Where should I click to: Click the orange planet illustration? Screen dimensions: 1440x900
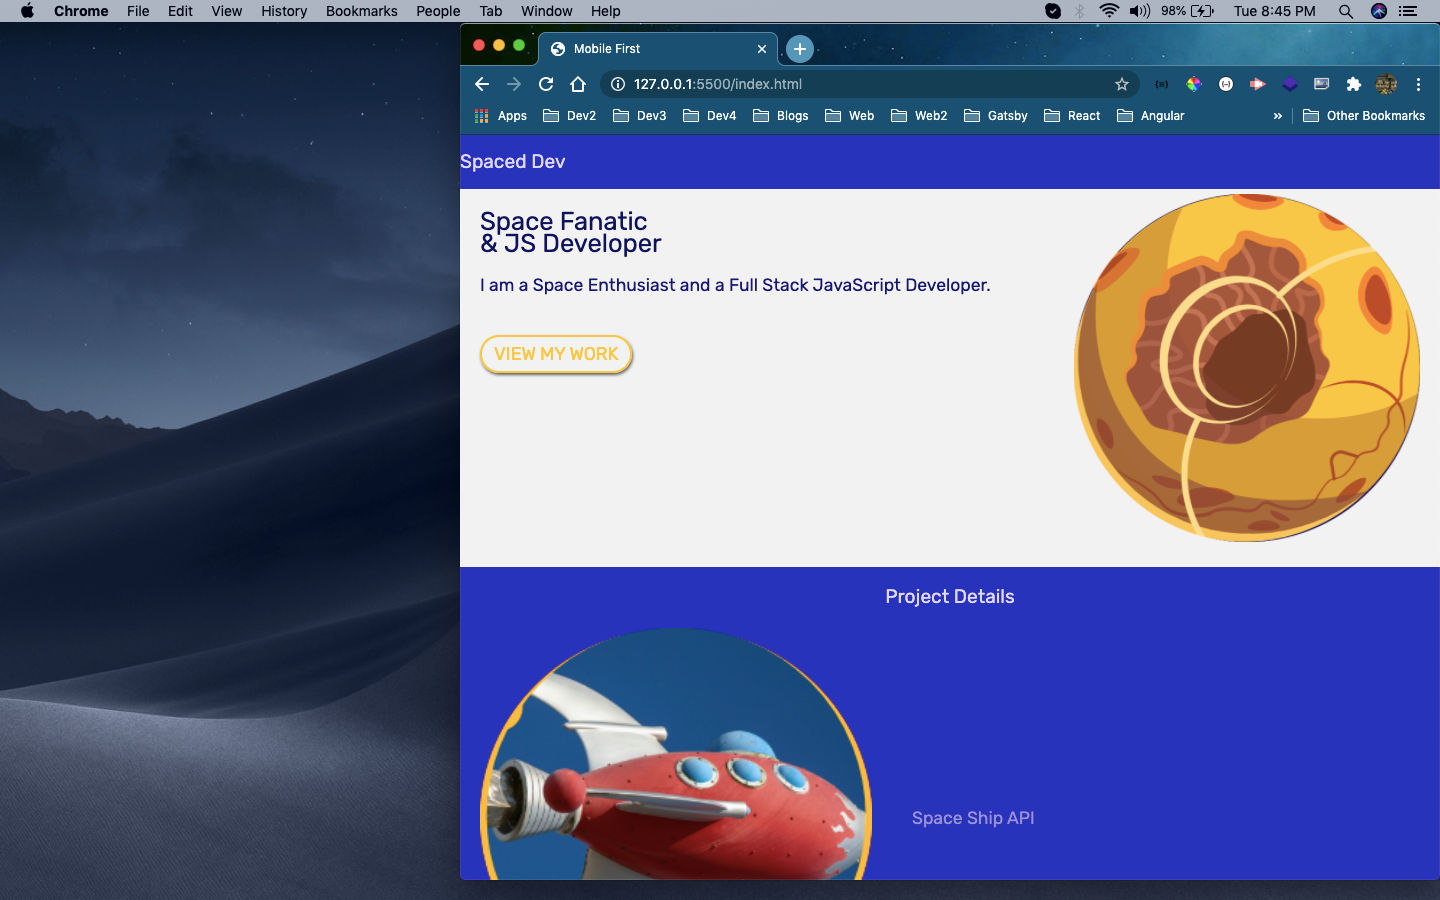(1247, 368)
